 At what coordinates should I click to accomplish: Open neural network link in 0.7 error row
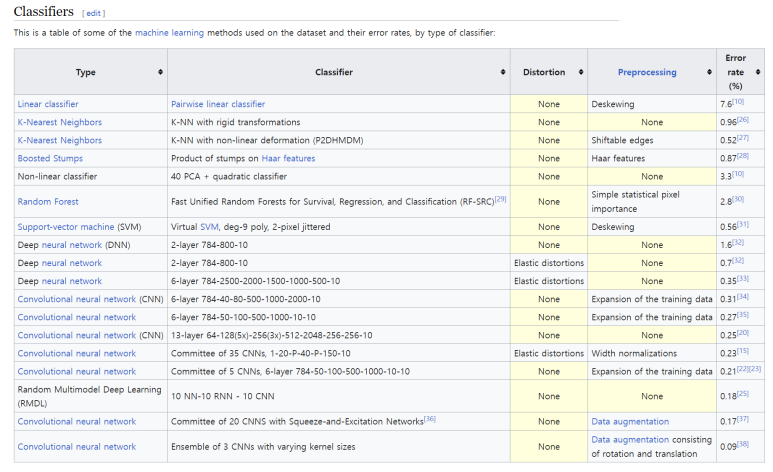(x=72, y=263)
